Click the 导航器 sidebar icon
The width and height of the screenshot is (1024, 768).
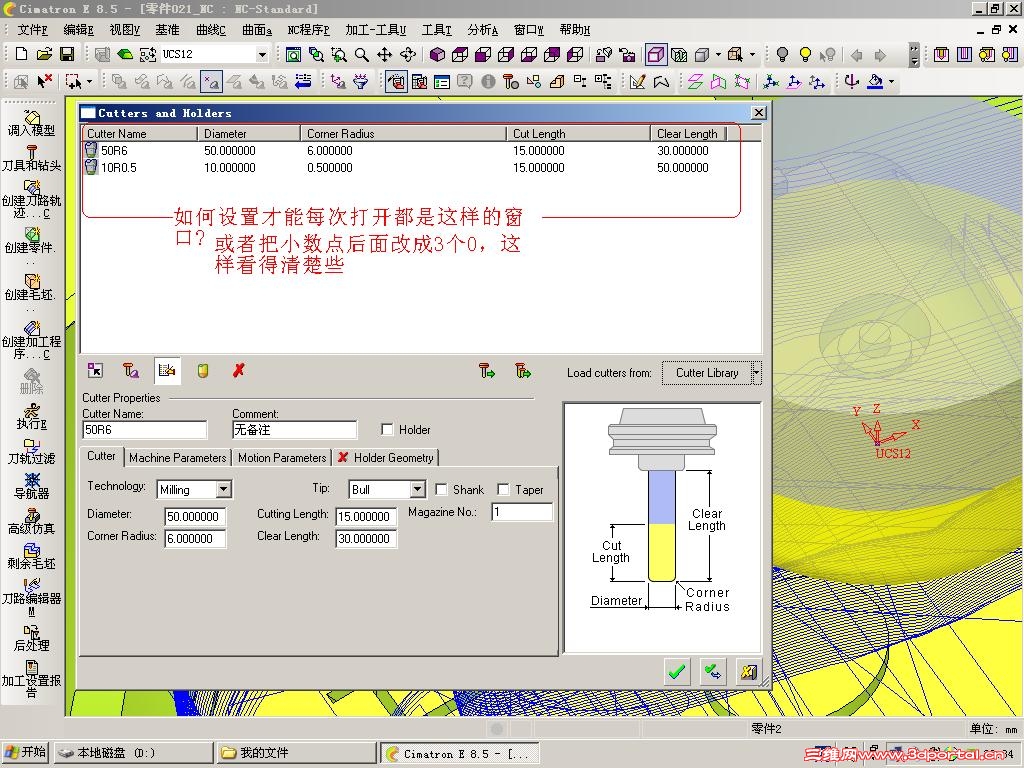31,486
